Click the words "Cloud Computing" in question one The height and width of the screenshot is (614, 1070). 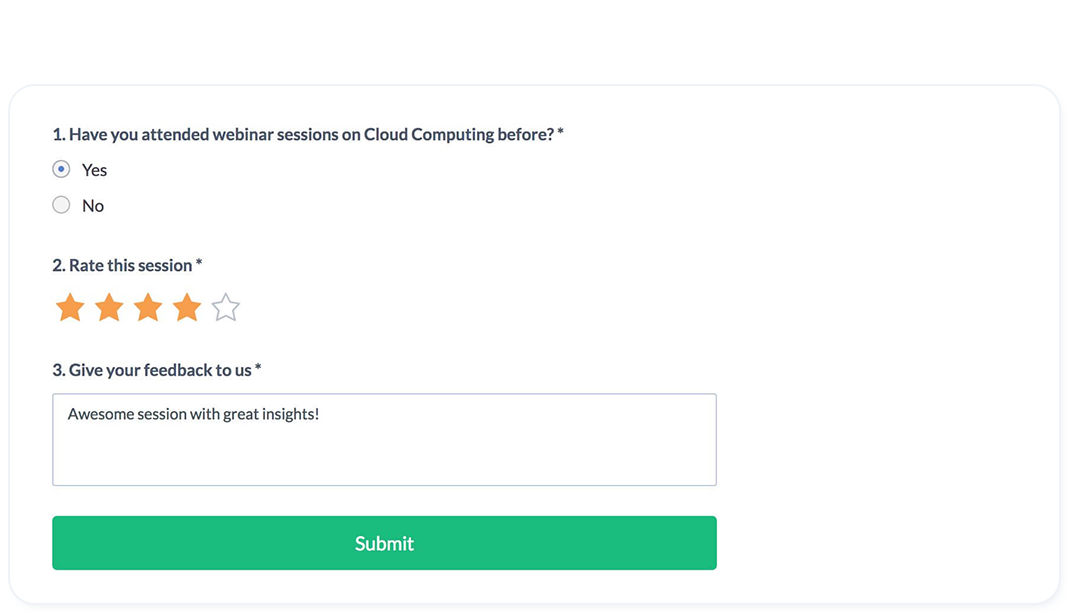click(428, 134)
